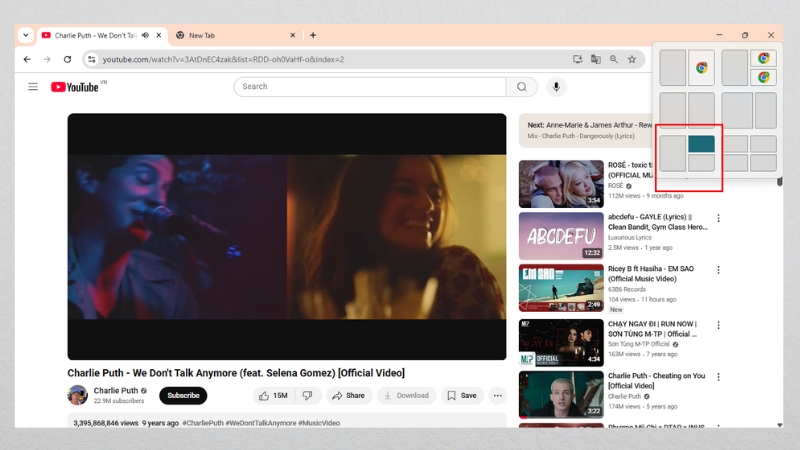The height and width of the screenshot is (450, 800).
Task: Minimize the Chrome window
Action: point(719,35)
